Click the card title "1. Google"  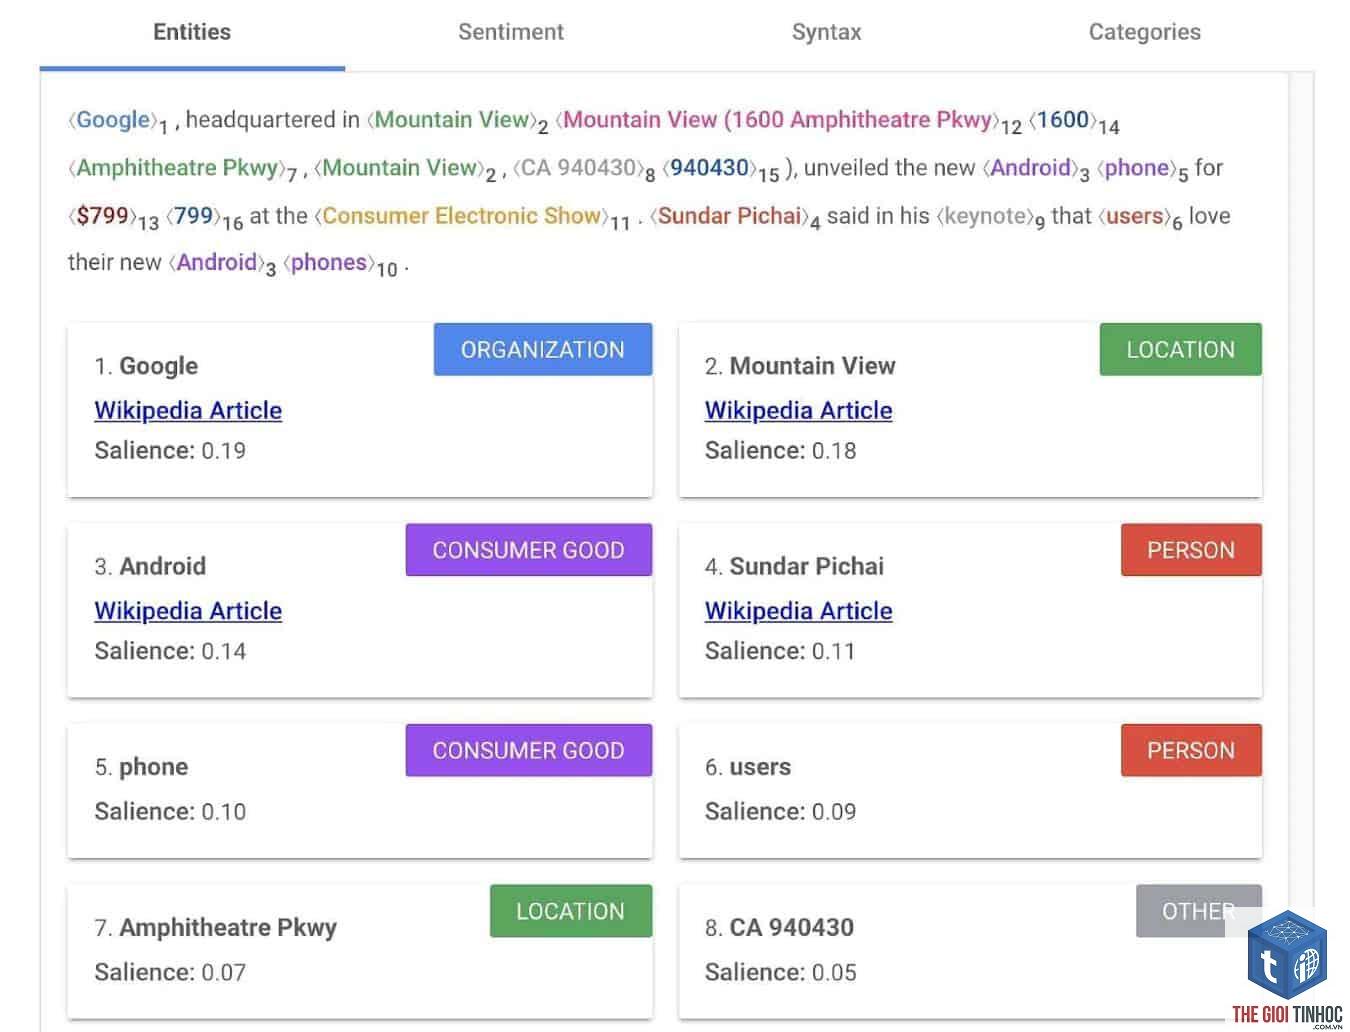point(146,366)
